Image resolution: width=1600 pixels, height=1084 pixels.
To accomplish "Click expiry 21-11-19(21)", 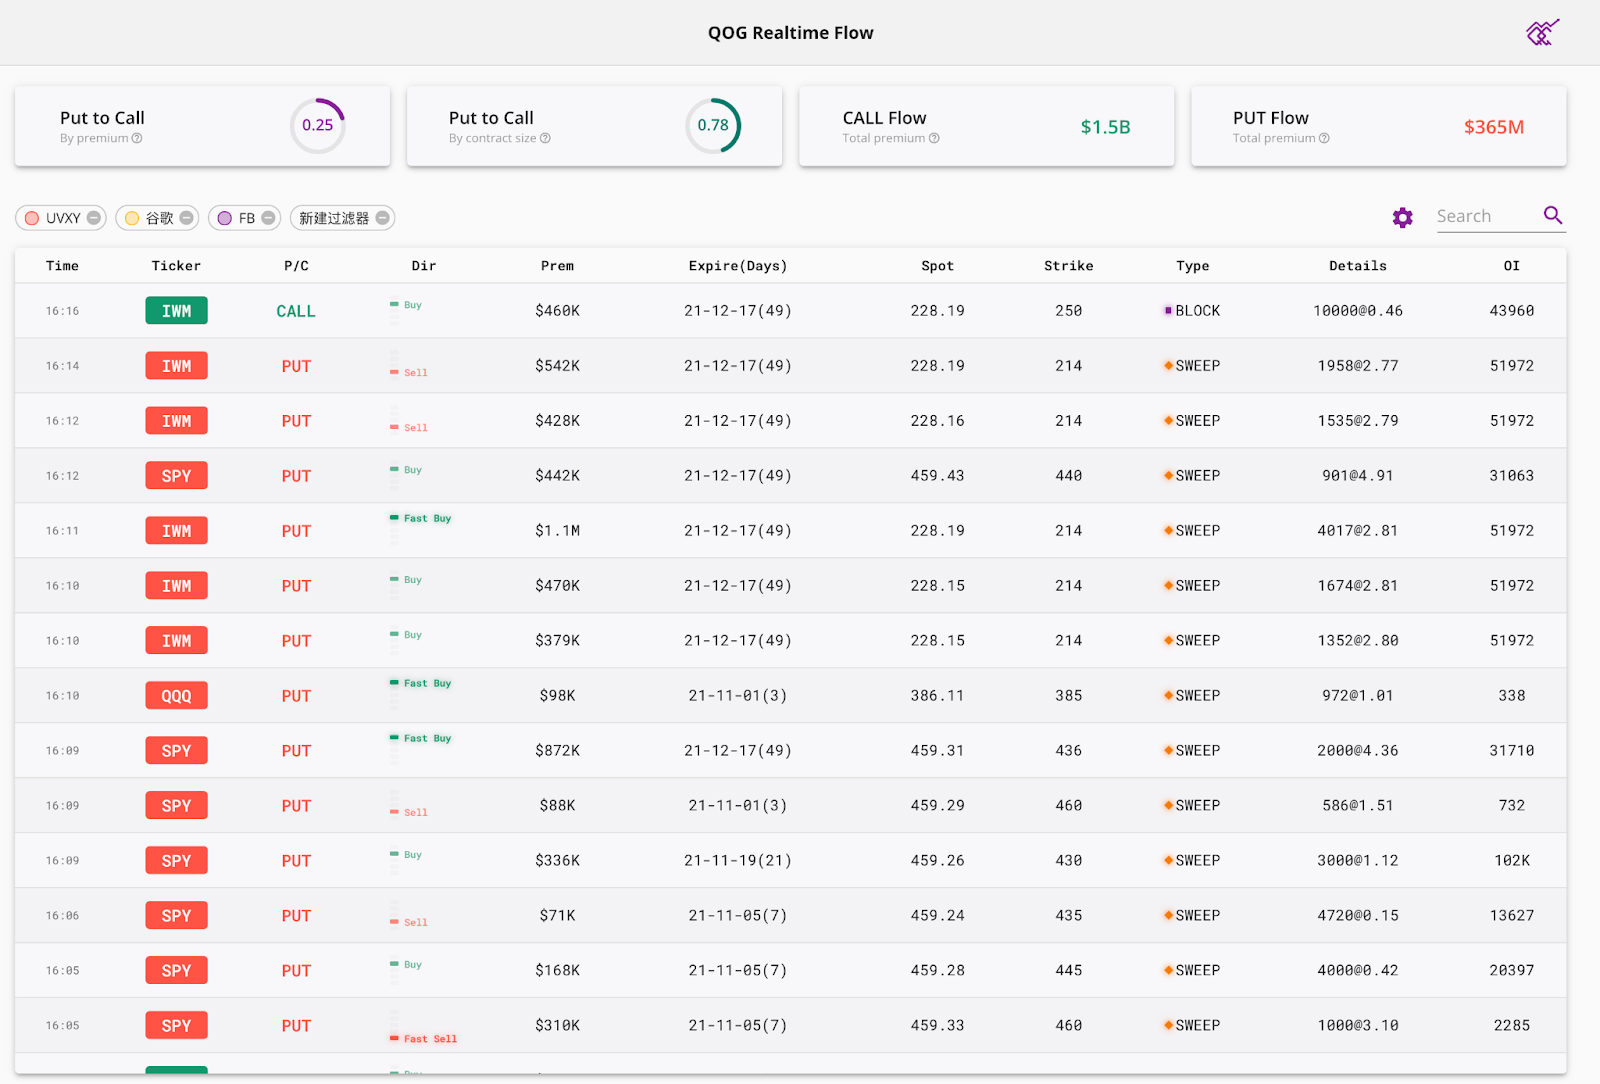I will pyautogui.click(x=739, y=861).
